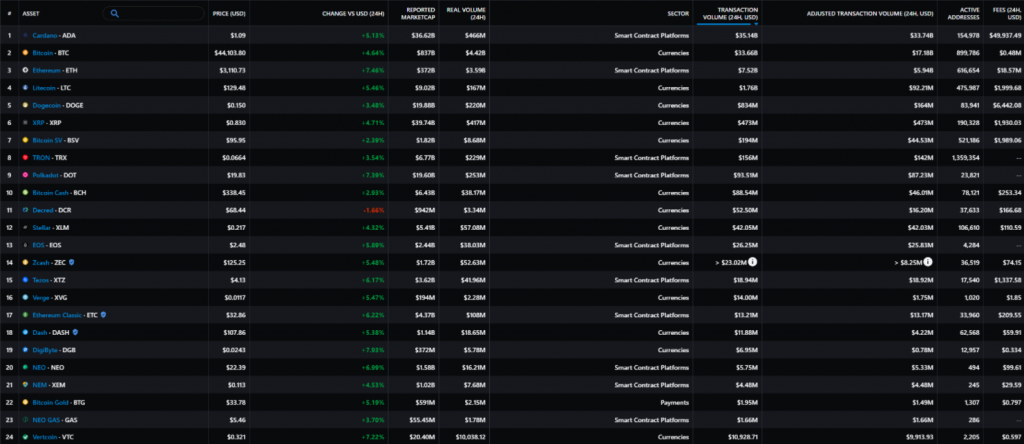Click Ethereum's +7.46% change value
The width and height of the screenshot is (1024, 444).
pyautogui.click(x=373, y=70)
